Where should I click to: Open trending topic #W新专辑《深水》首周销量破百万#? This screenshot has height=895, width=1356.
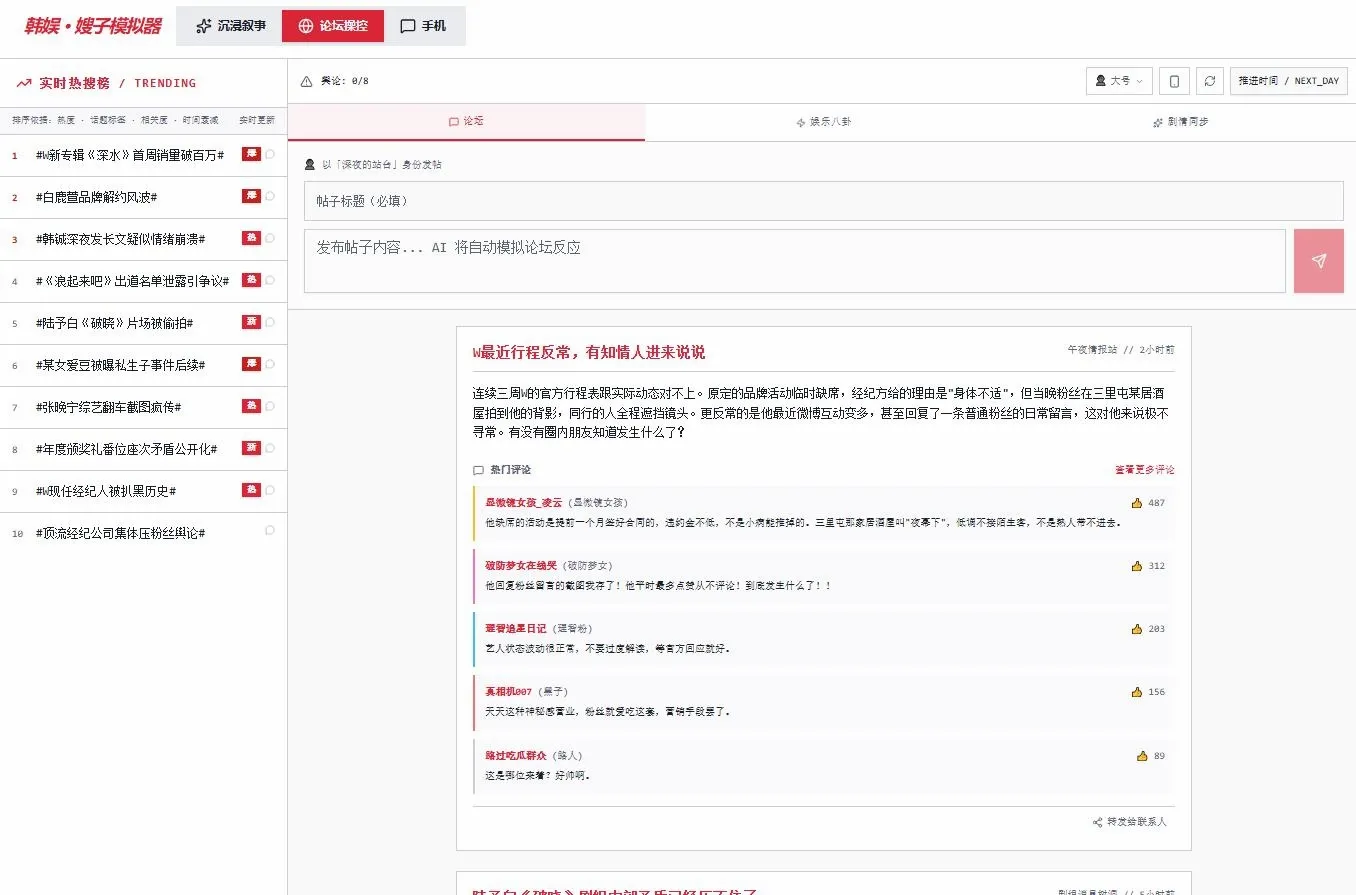pyautogui.click(x=130, y=155)
